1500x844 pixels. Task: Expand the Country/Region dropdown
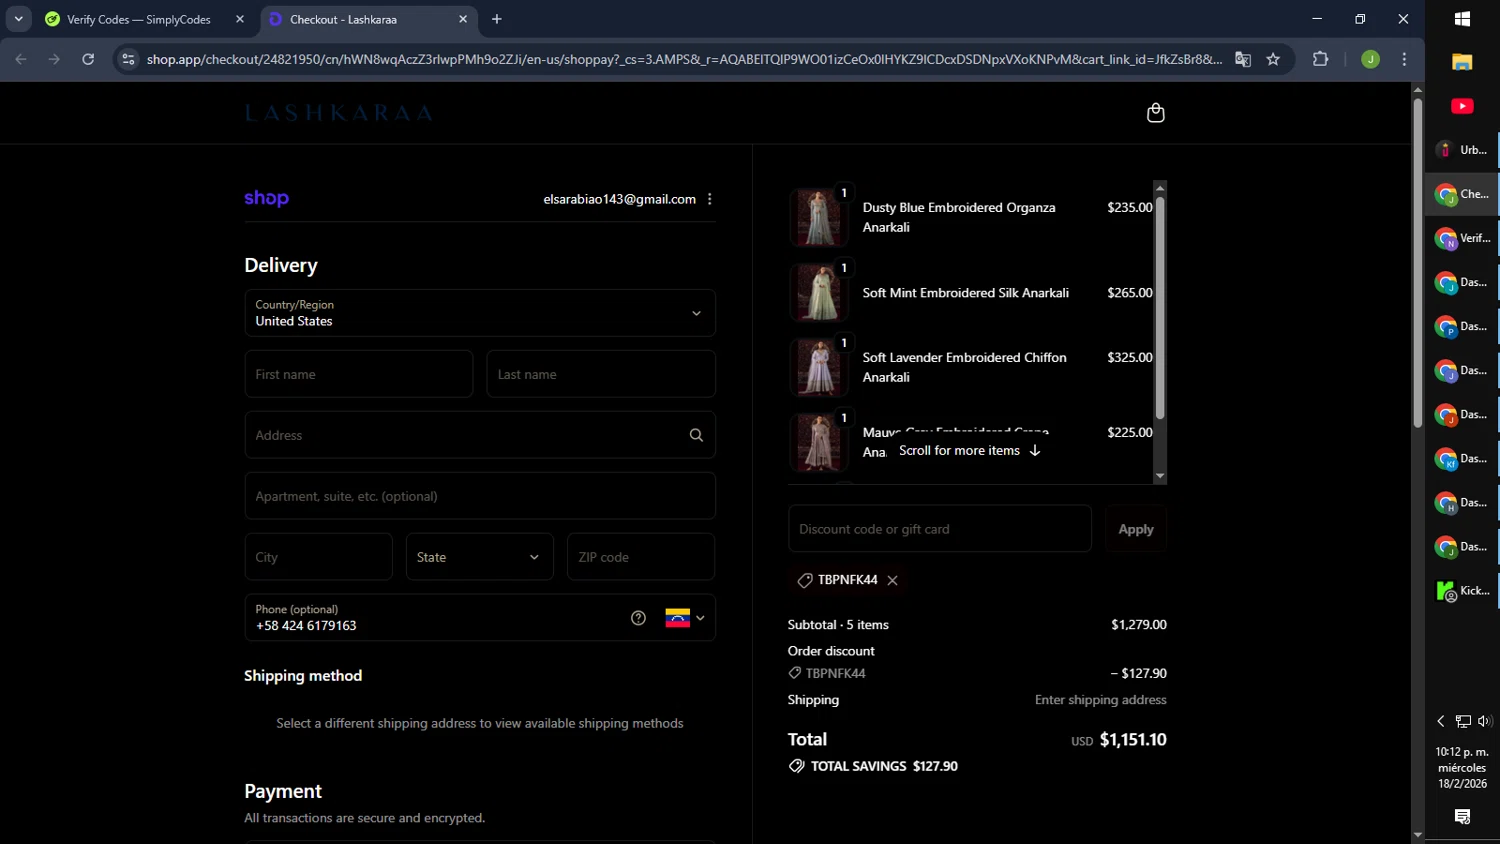pos(480,313)
